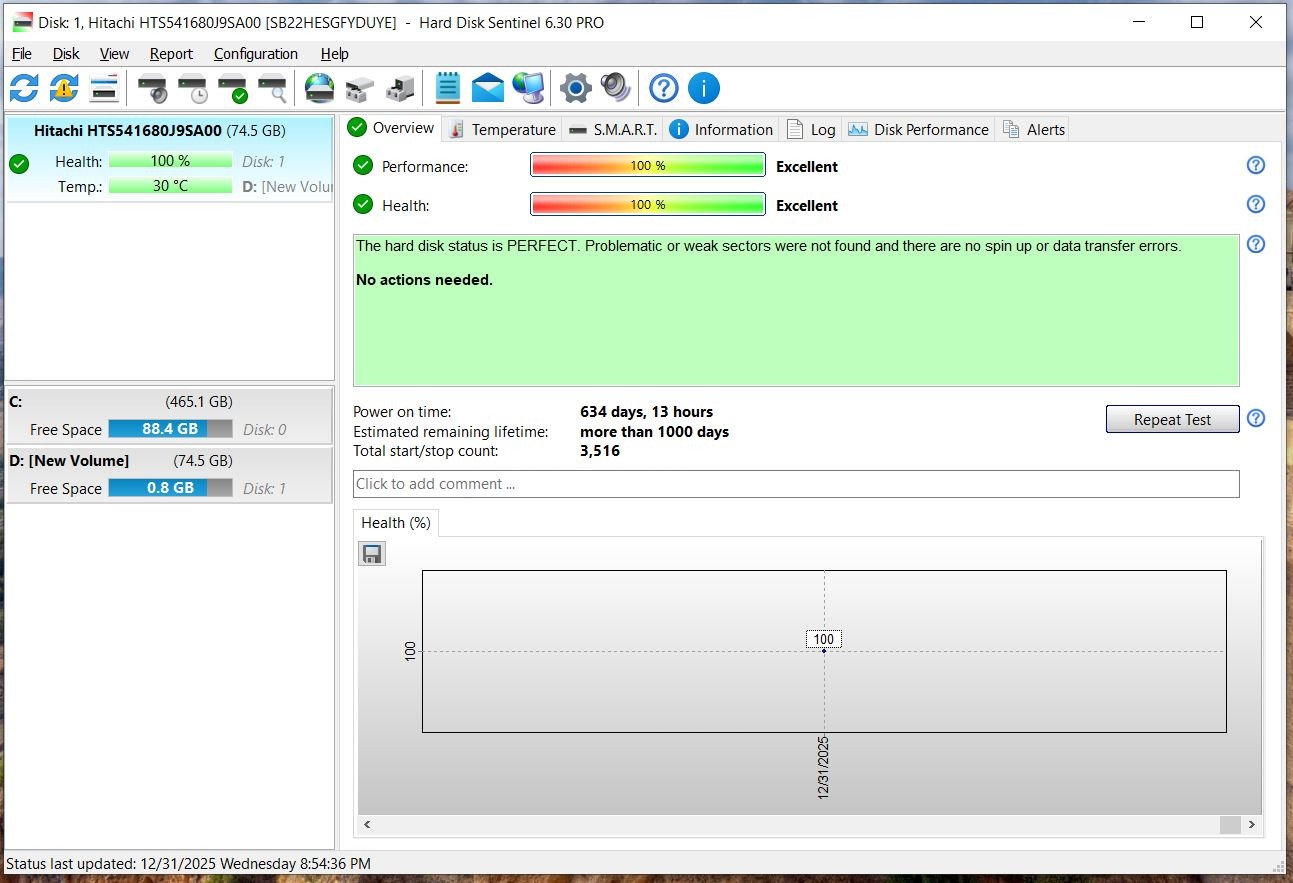This screenshot has height=883, width=1293.
Task: Click the disk with magnifier toolbar icon
Action: pos(272,88)
